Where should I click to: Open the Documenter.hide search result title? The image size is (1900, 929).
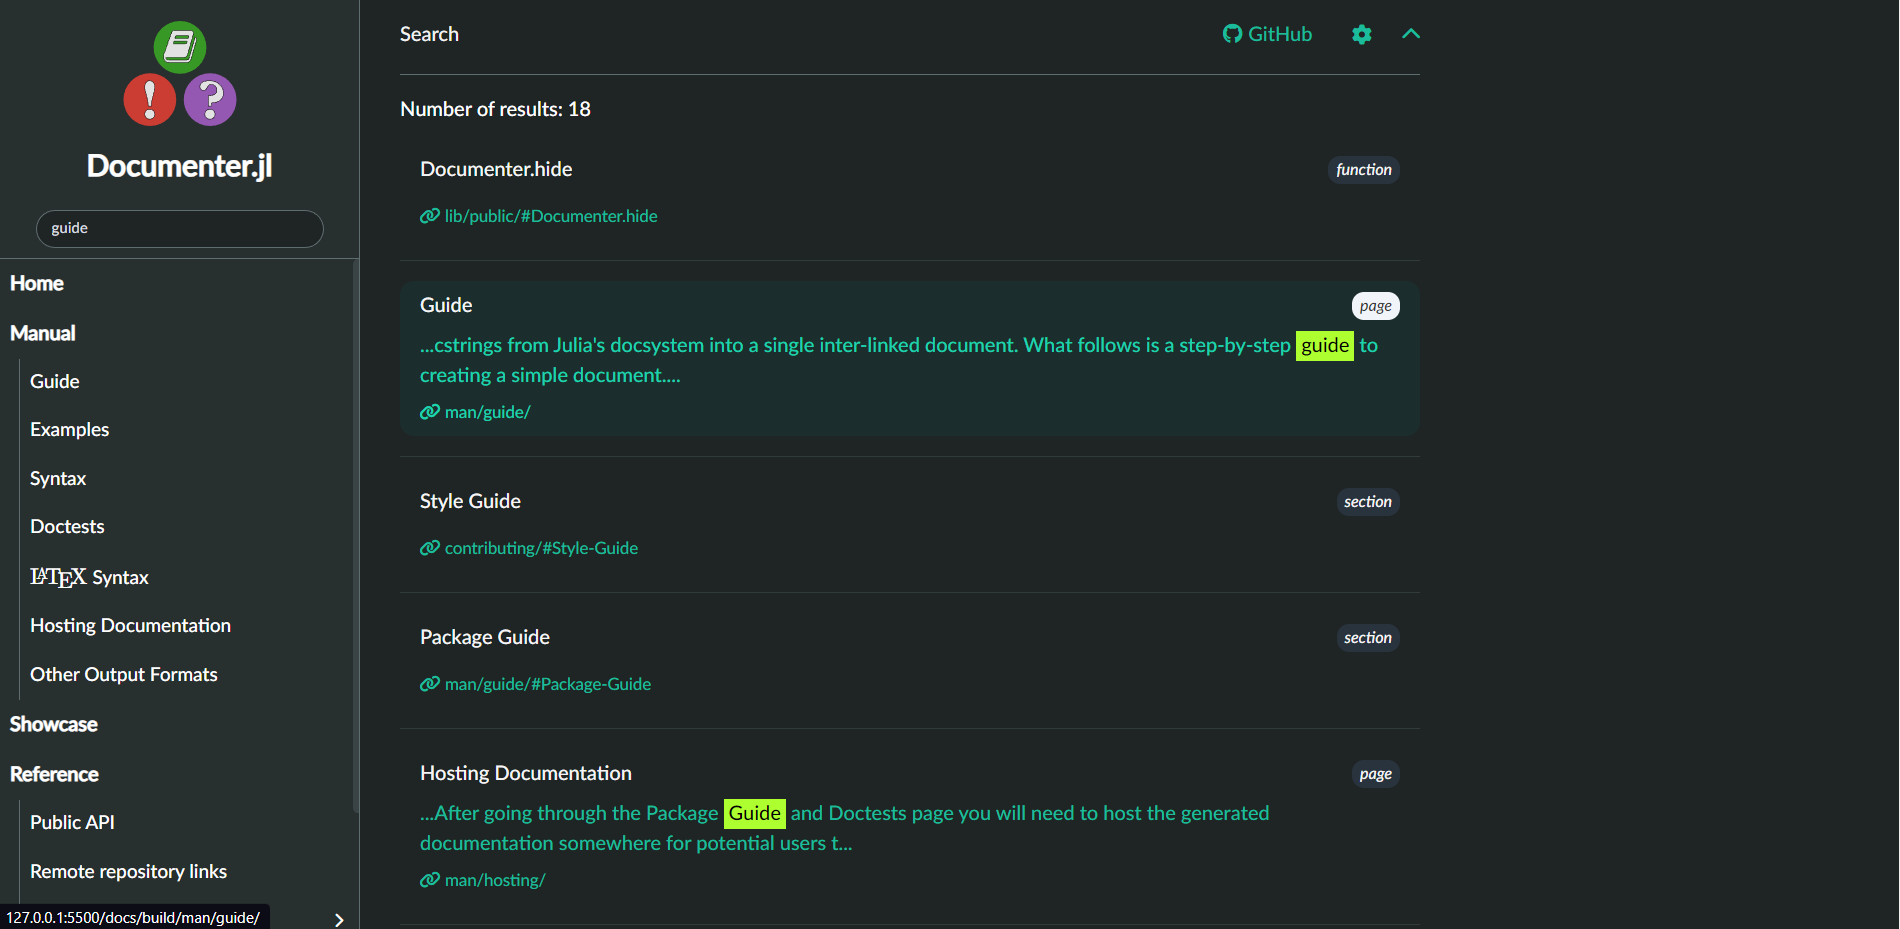coord(496,169)
